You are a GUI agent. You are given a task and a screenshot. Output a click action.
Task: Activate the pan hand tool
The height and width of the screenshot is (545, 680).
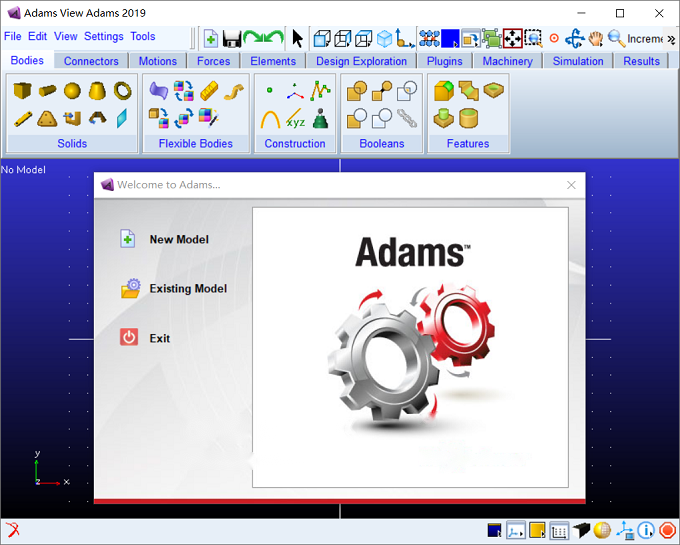pos(596,39)
